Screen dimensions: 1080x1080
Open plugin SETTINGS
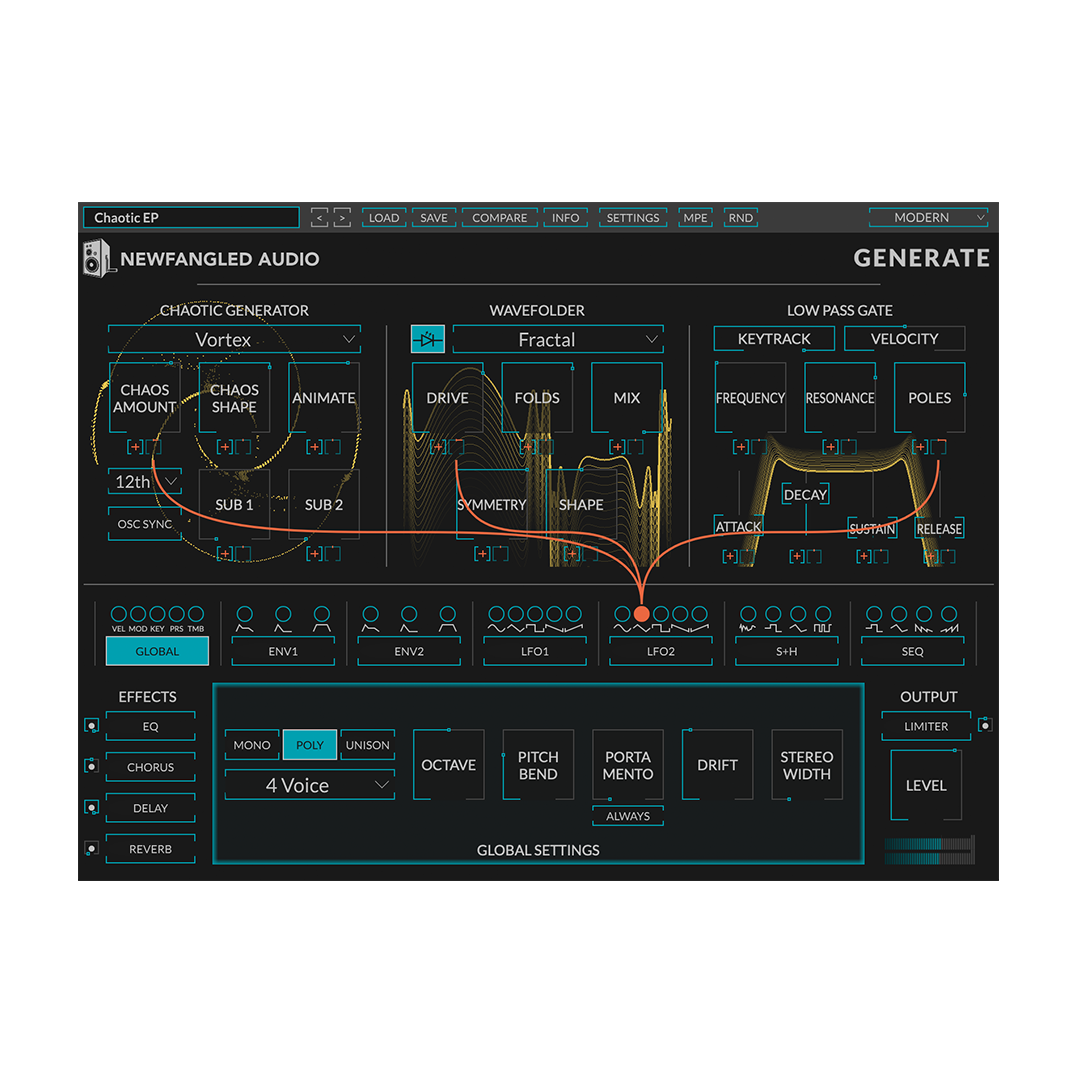click(633, 218)
